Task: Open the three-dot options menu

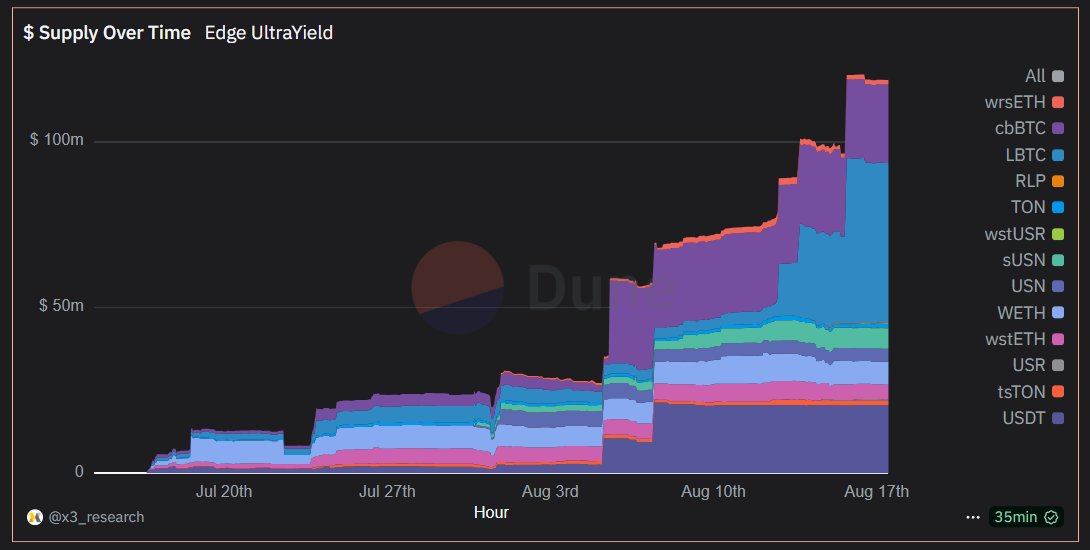Action: [x=973, y=517]
